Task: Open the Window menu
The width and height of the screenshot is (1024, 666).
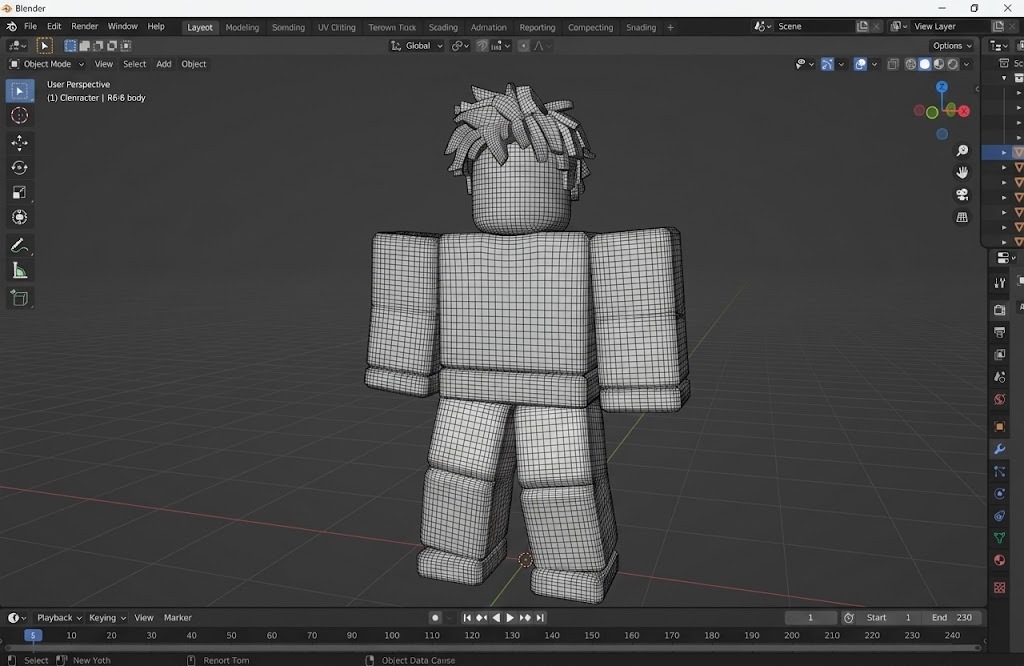Action: coord(123,26)
